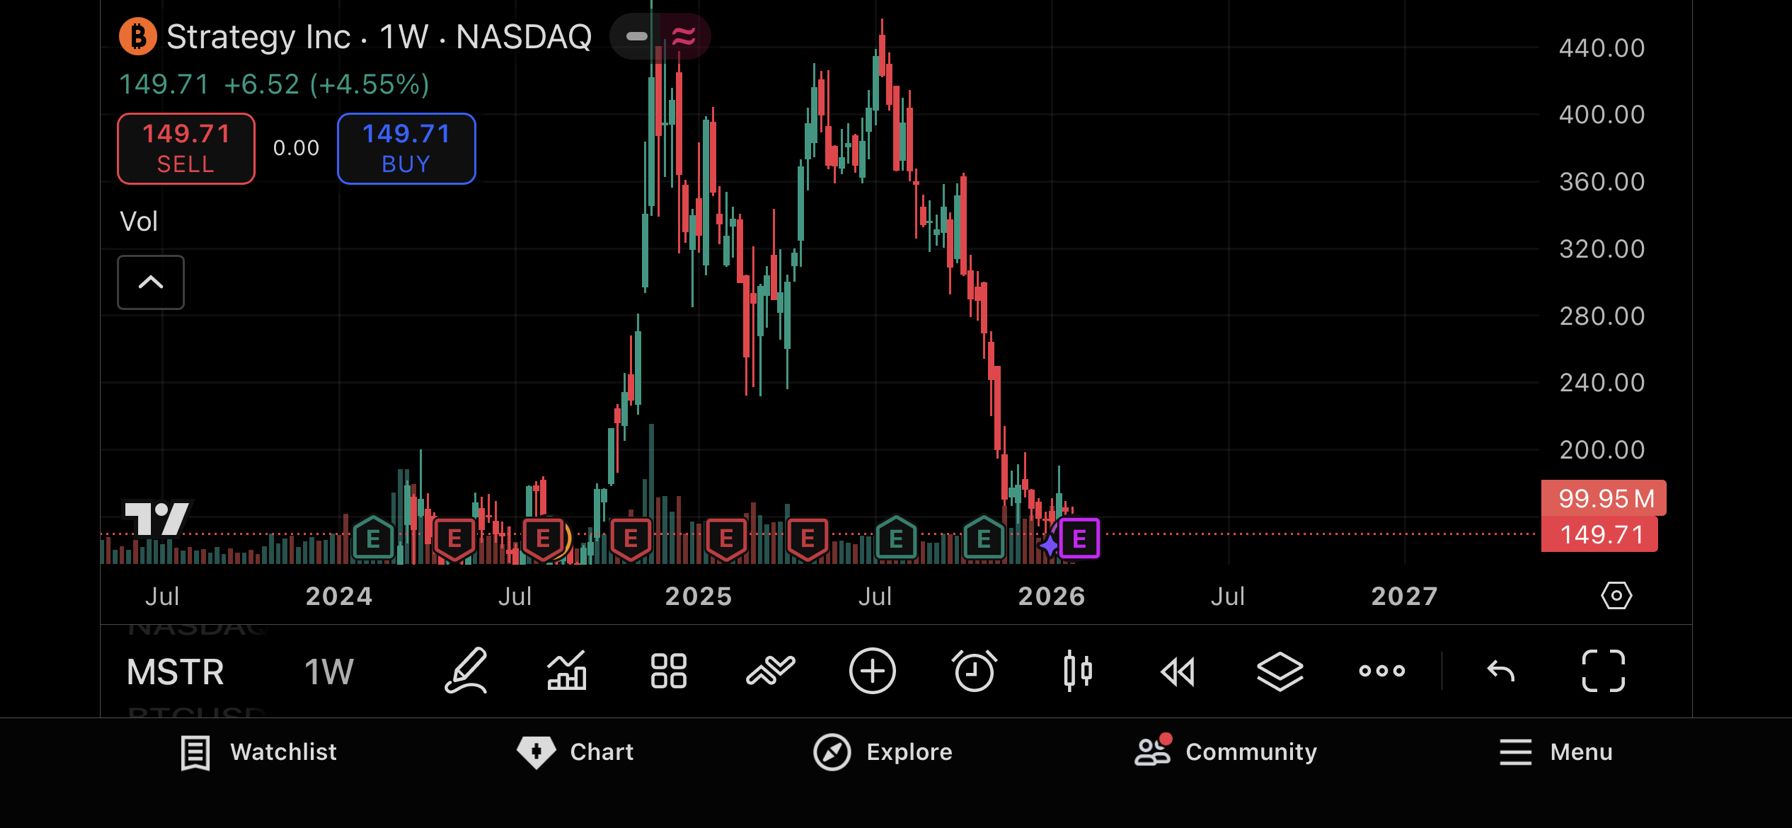Tap the 149.71 BUY button
Image resolution: width=1792 pixels, height=828 pixels.
coord(406,149)
